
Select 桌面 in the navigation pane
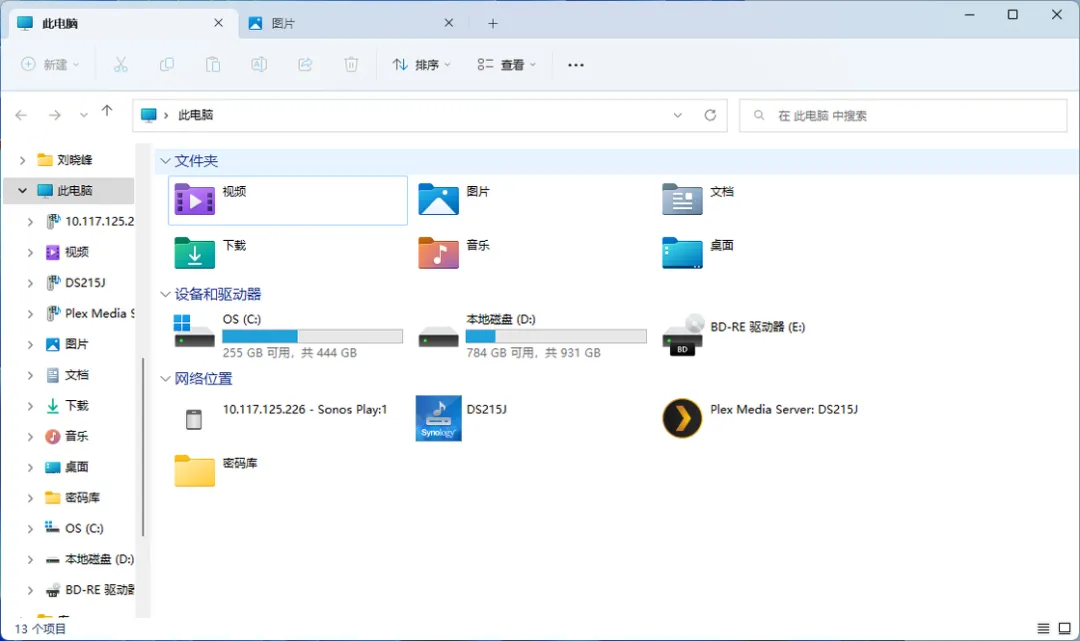76,467
